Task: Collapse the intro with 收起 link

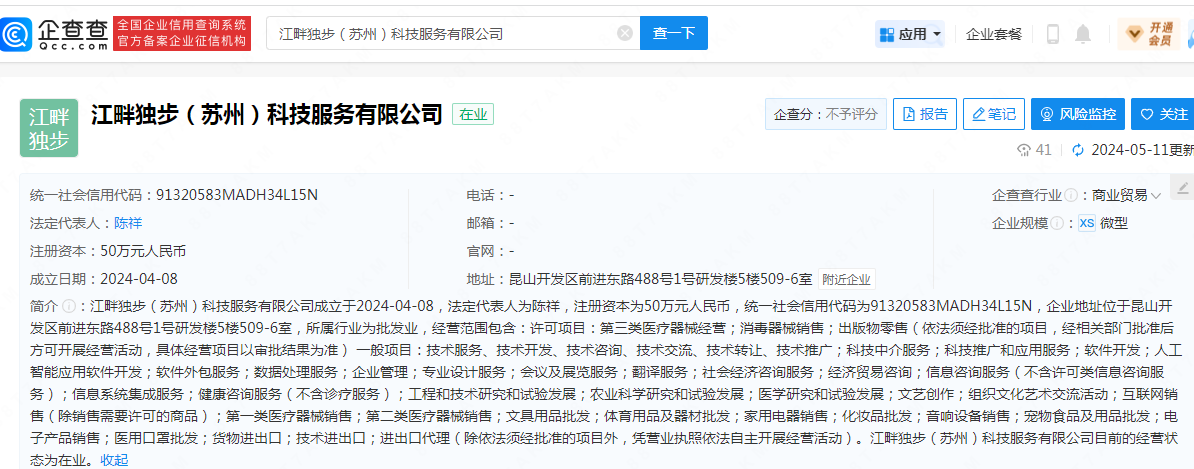Action: coord(114,460)
